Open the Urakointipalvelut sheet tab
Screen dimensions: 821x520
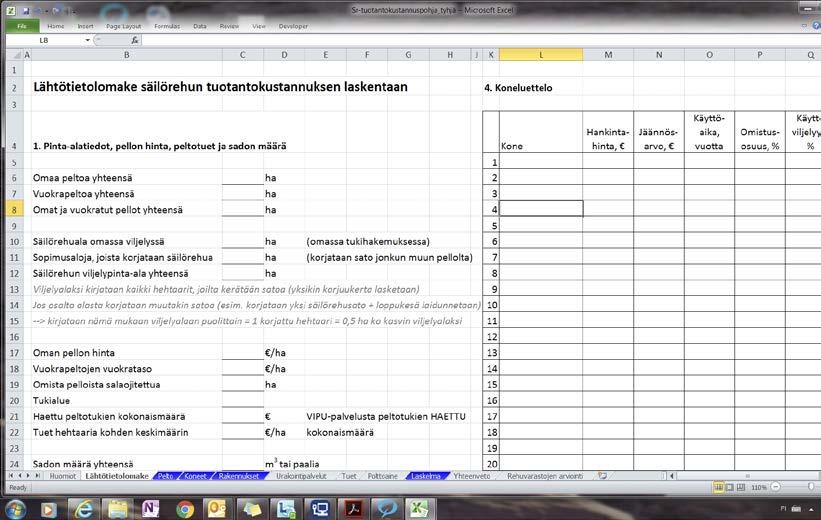301,476
